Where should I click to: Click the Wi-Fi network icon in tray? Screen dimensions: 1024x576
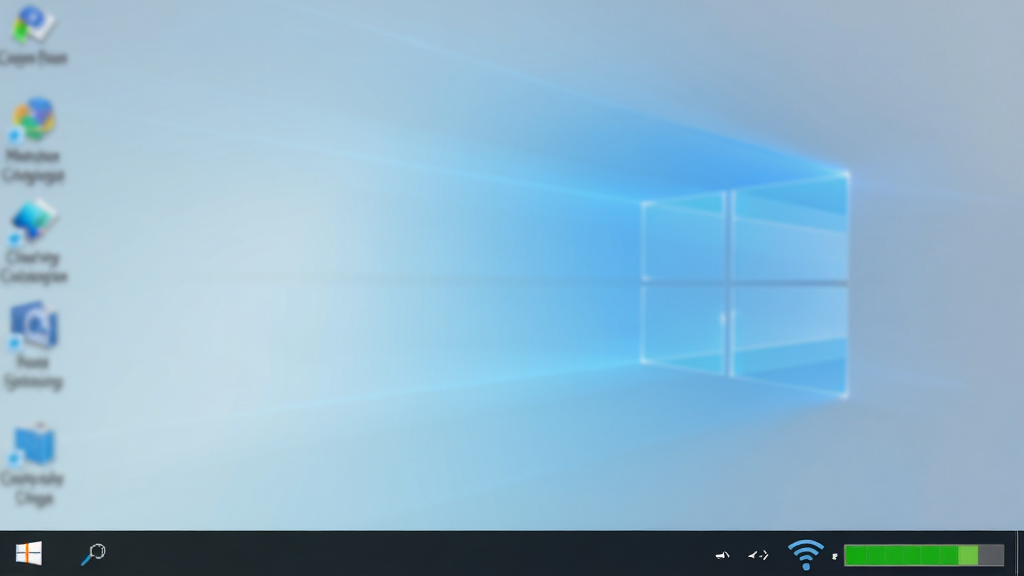(x=806, y=554)
